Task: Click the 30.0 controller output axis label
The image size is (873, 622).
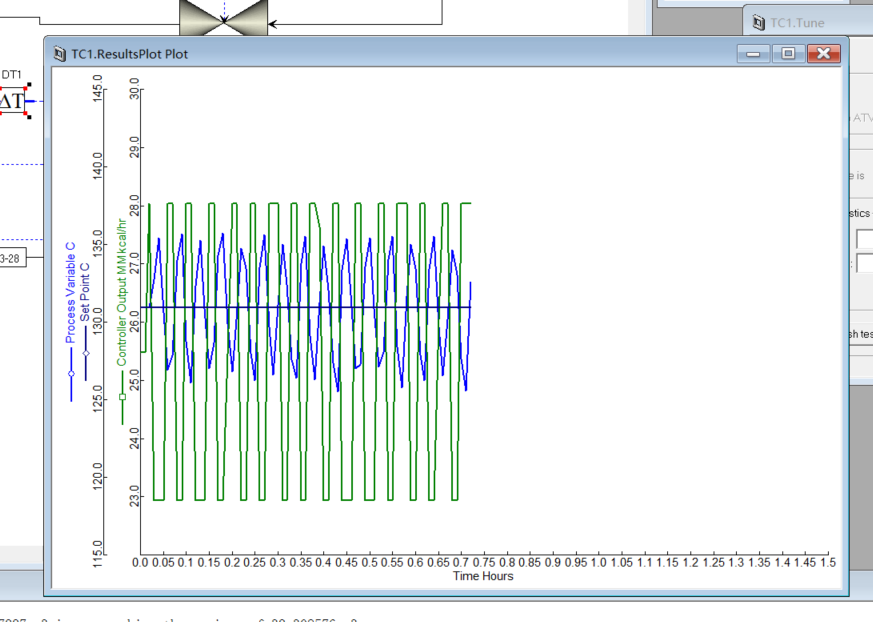Action: pos(135,89)
